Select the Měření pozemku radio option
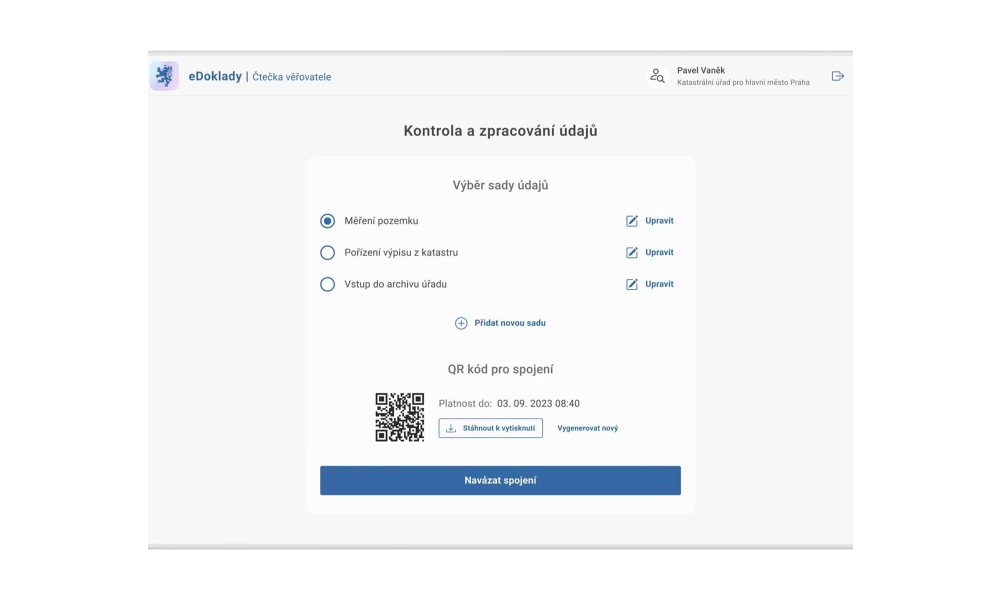This screenshot has height=600, width=1000. click(327, 221)
